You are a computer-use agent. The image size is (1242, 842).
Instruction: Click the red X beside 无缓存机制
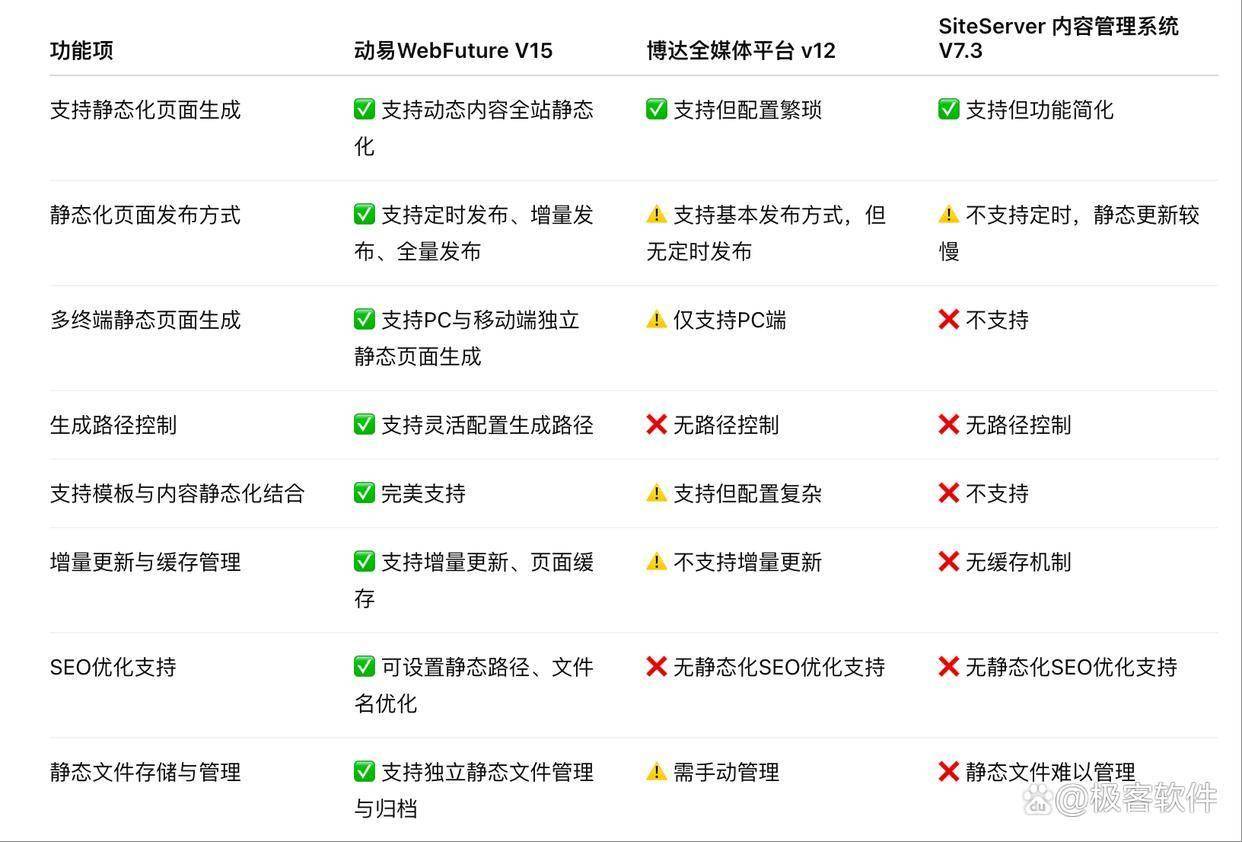[x=948, y=562]
